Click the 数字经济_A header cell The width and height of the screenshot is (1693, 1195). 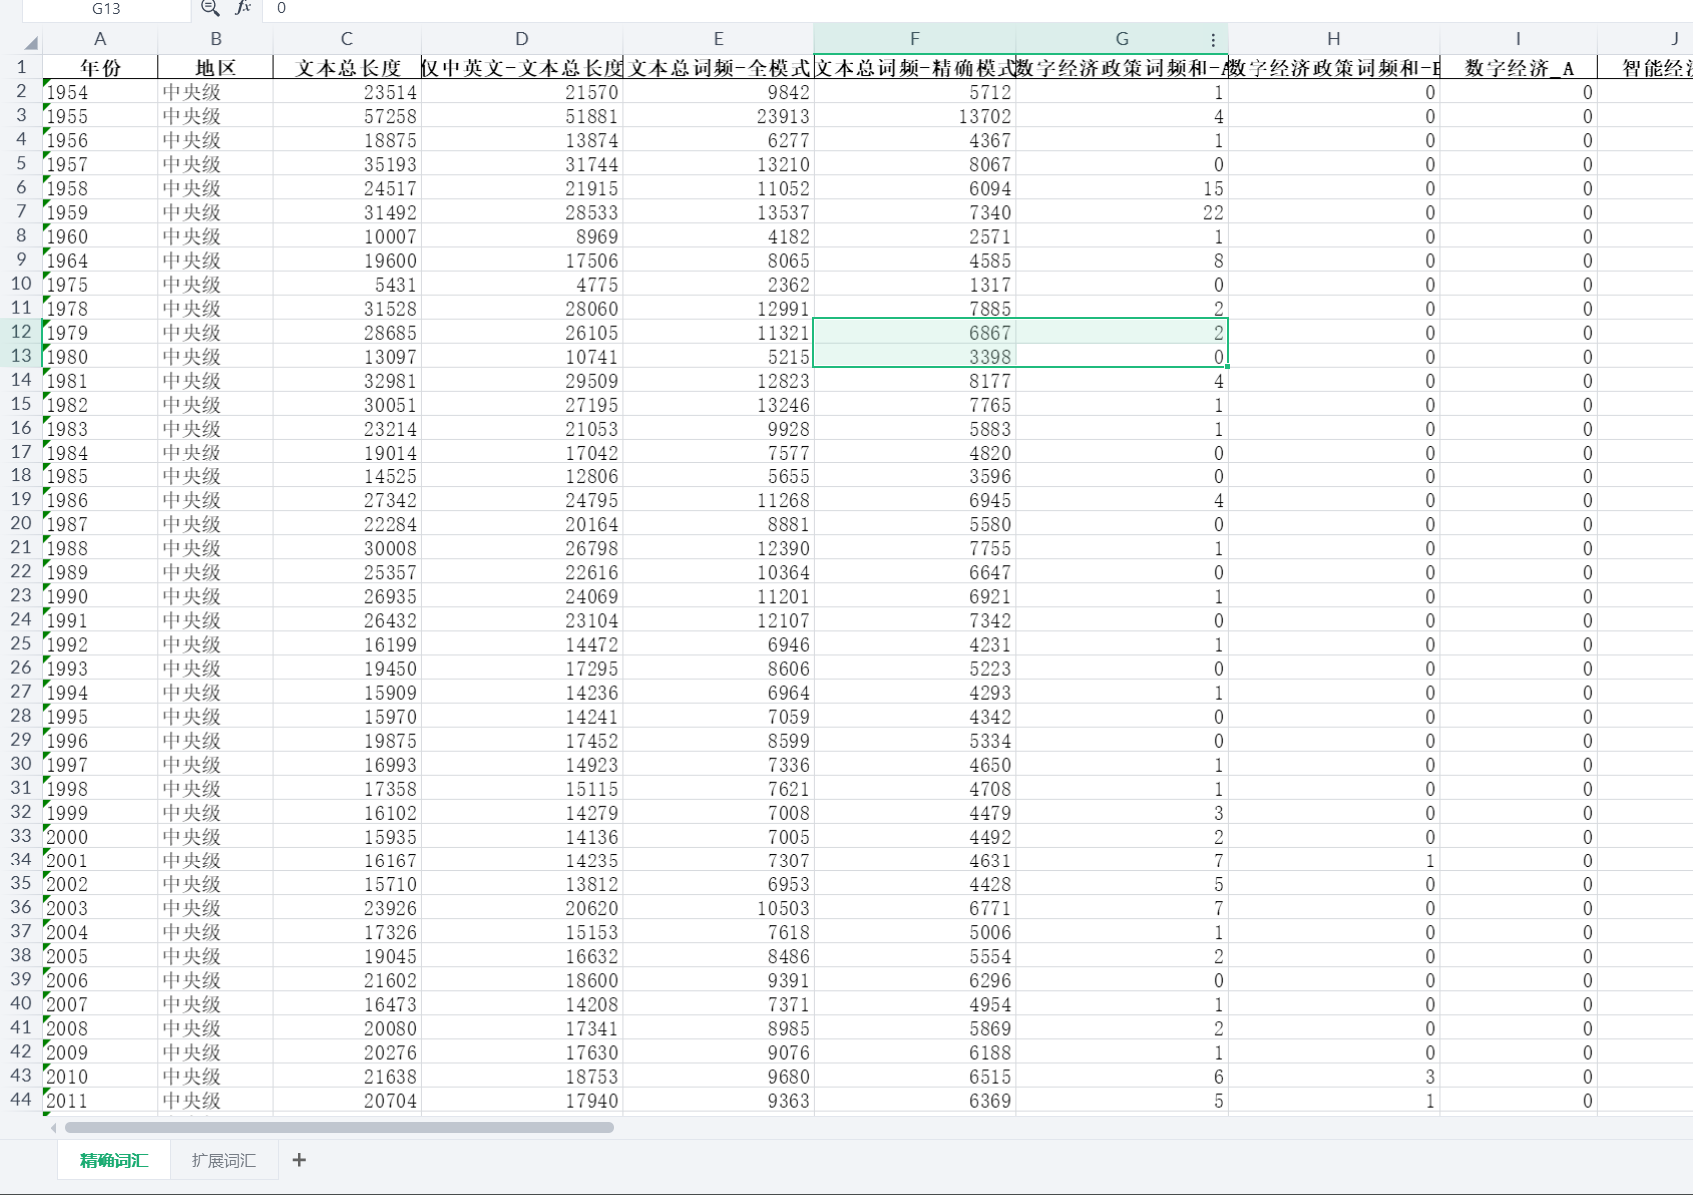coord(1518,68)
